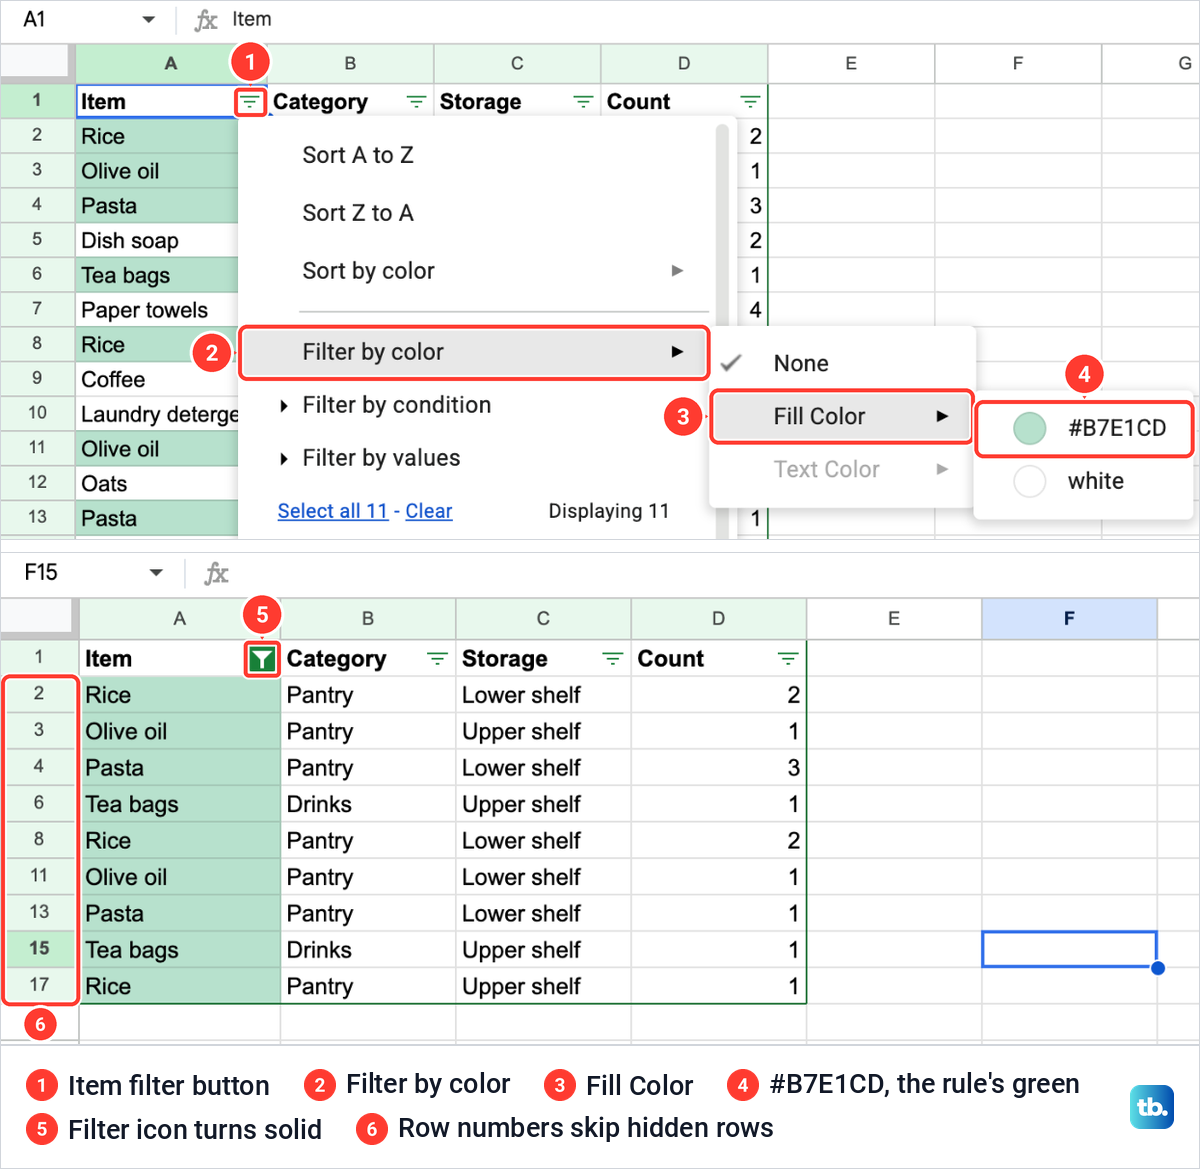Click the fx icon beside the Item formula

pyautogui.click(x=206, y=20)
